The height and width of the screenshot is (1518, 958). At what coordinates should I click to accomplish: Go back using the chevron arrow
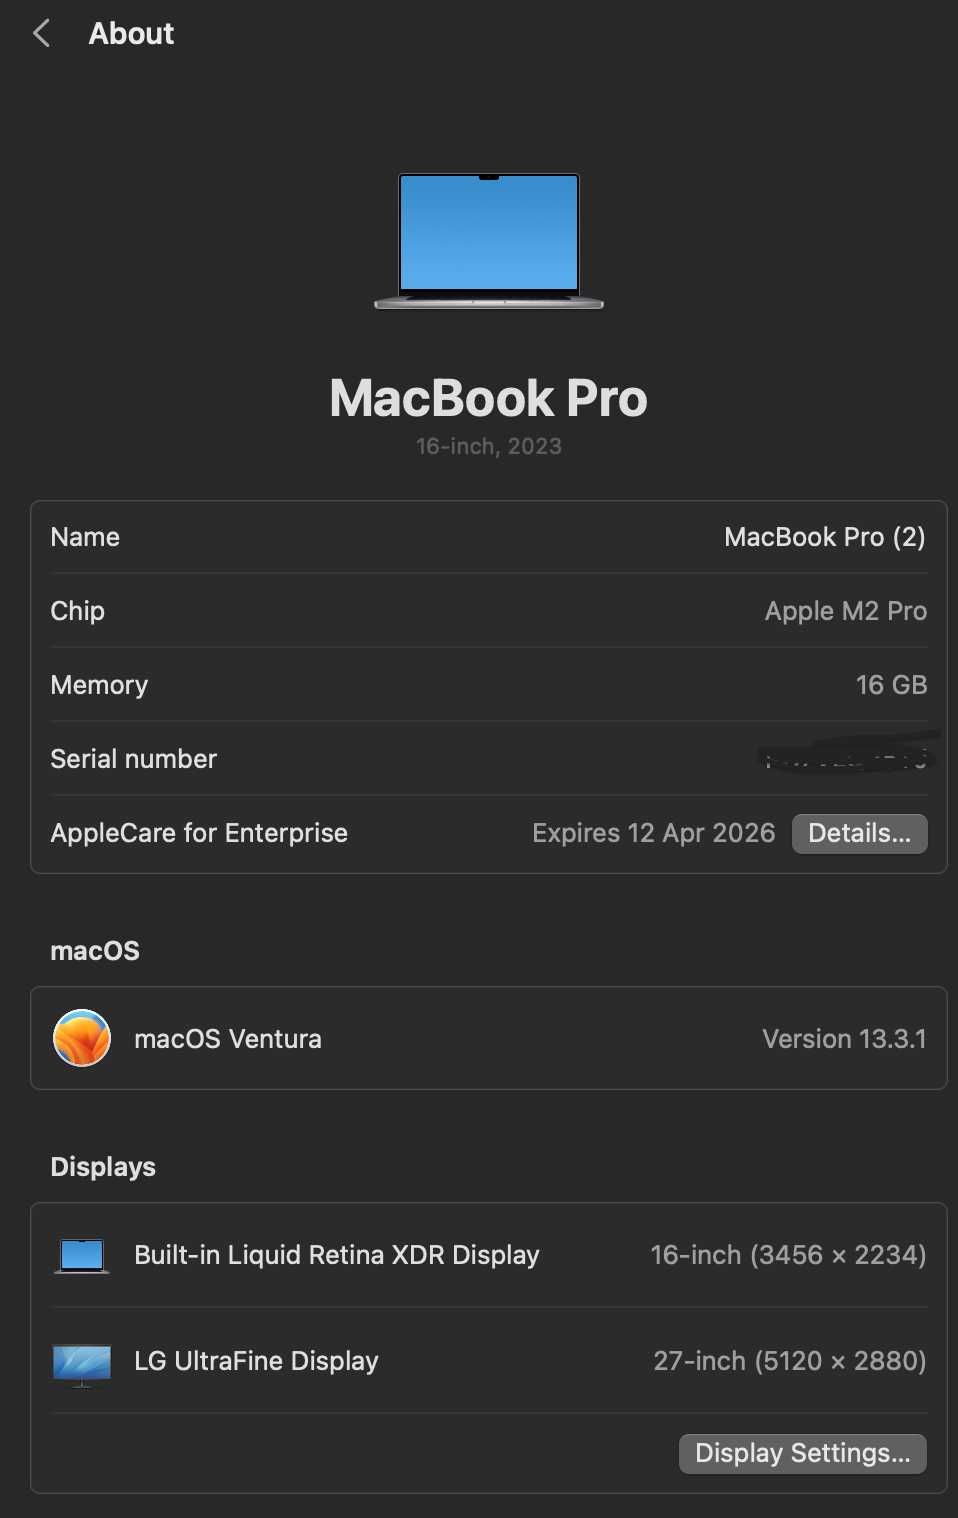pos(41,33)
